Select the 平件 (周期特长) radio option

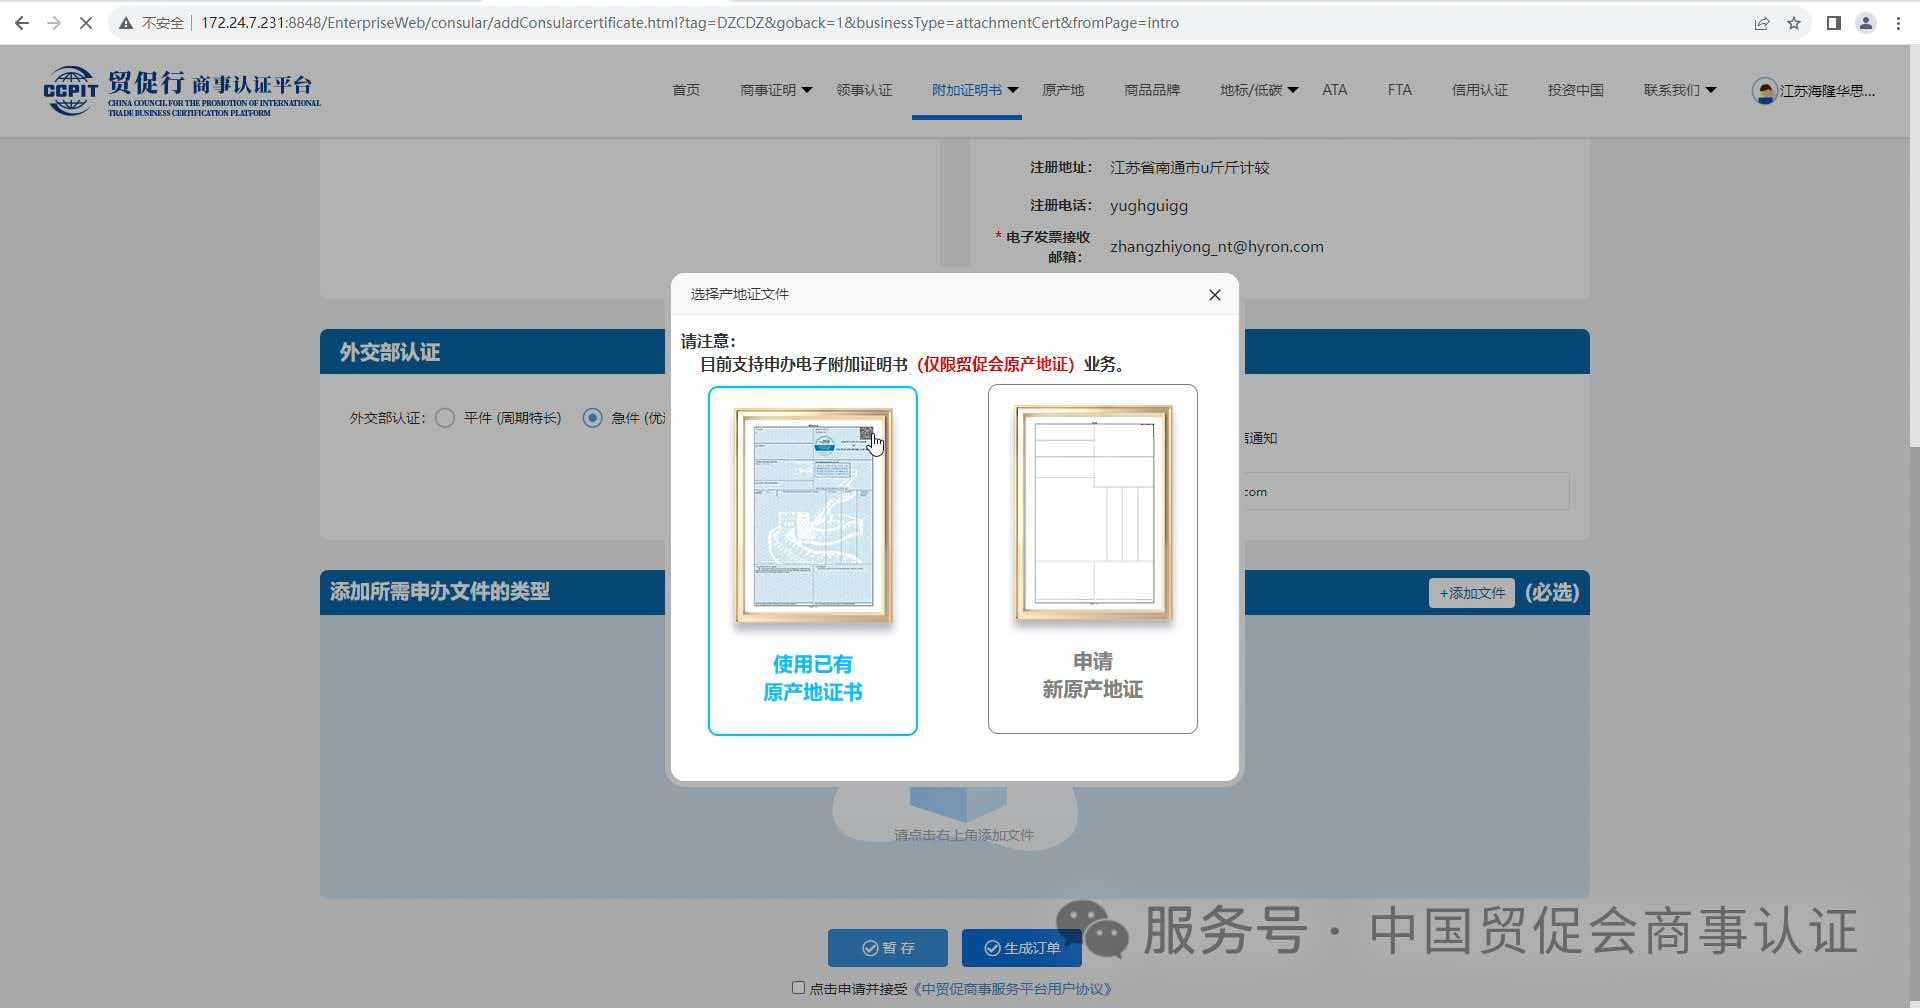tap(445, 418)
